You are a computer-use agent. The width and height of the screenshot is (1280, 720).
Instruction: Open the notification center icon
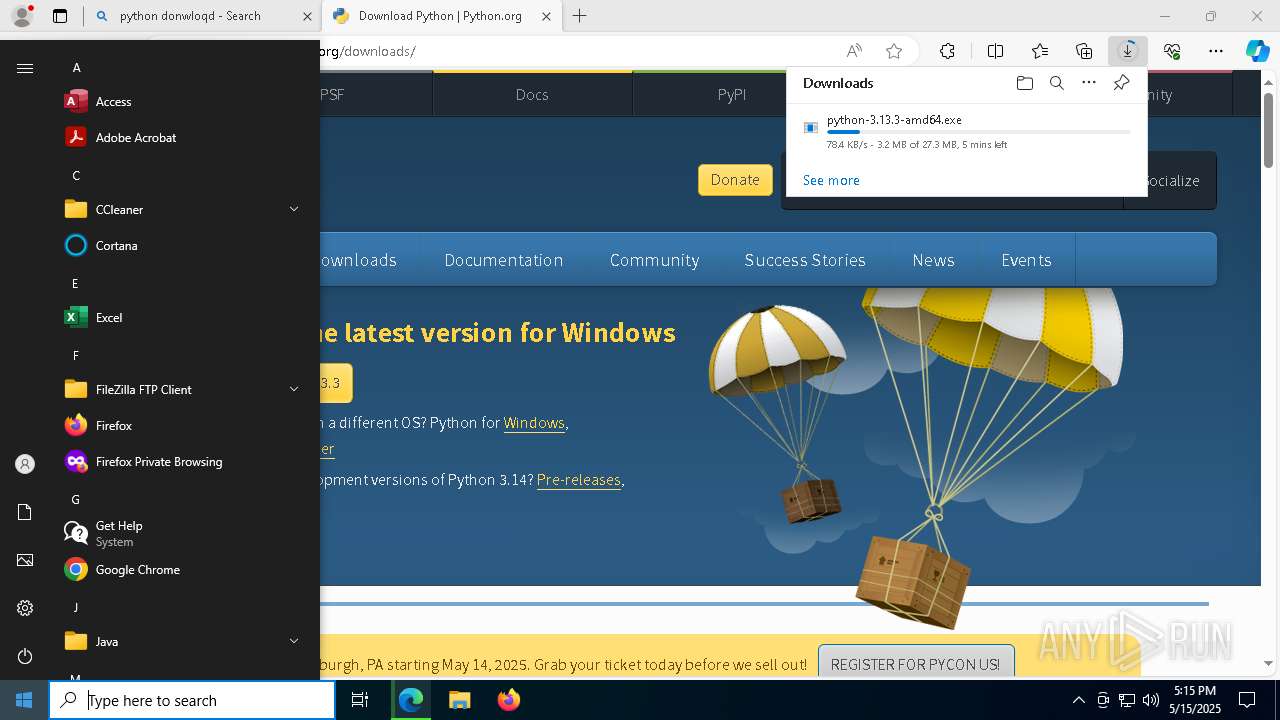pos(1247,700)
